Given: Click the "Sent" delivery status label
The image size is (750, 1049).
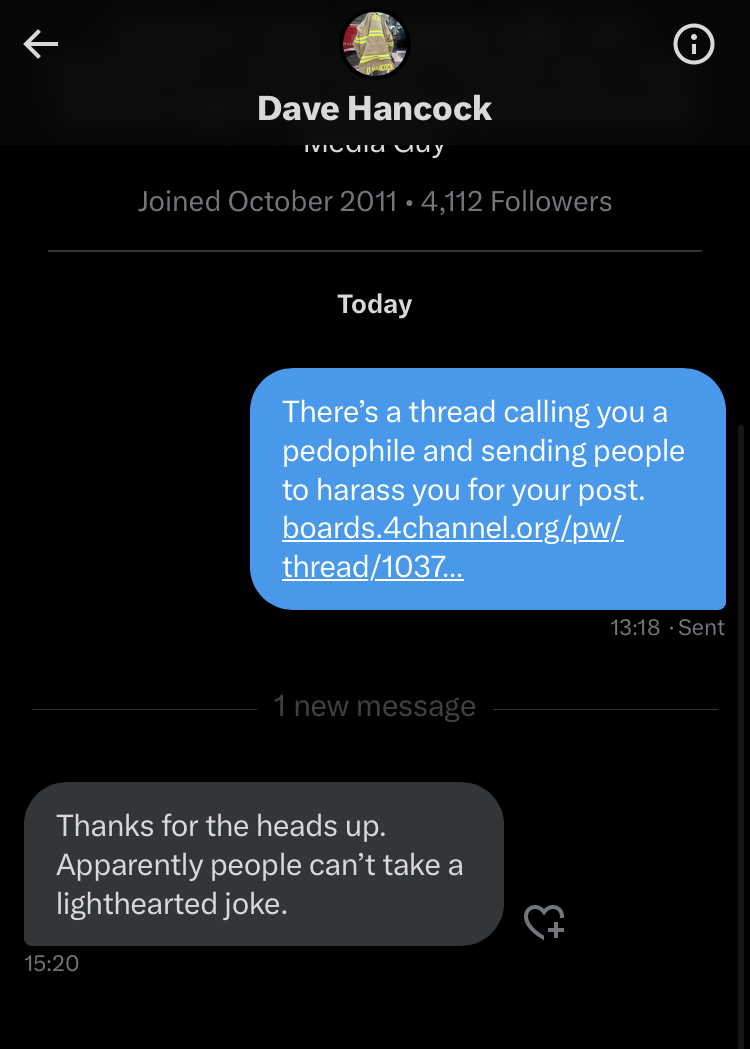Looking at the screenshot, I should coord(701,628).
